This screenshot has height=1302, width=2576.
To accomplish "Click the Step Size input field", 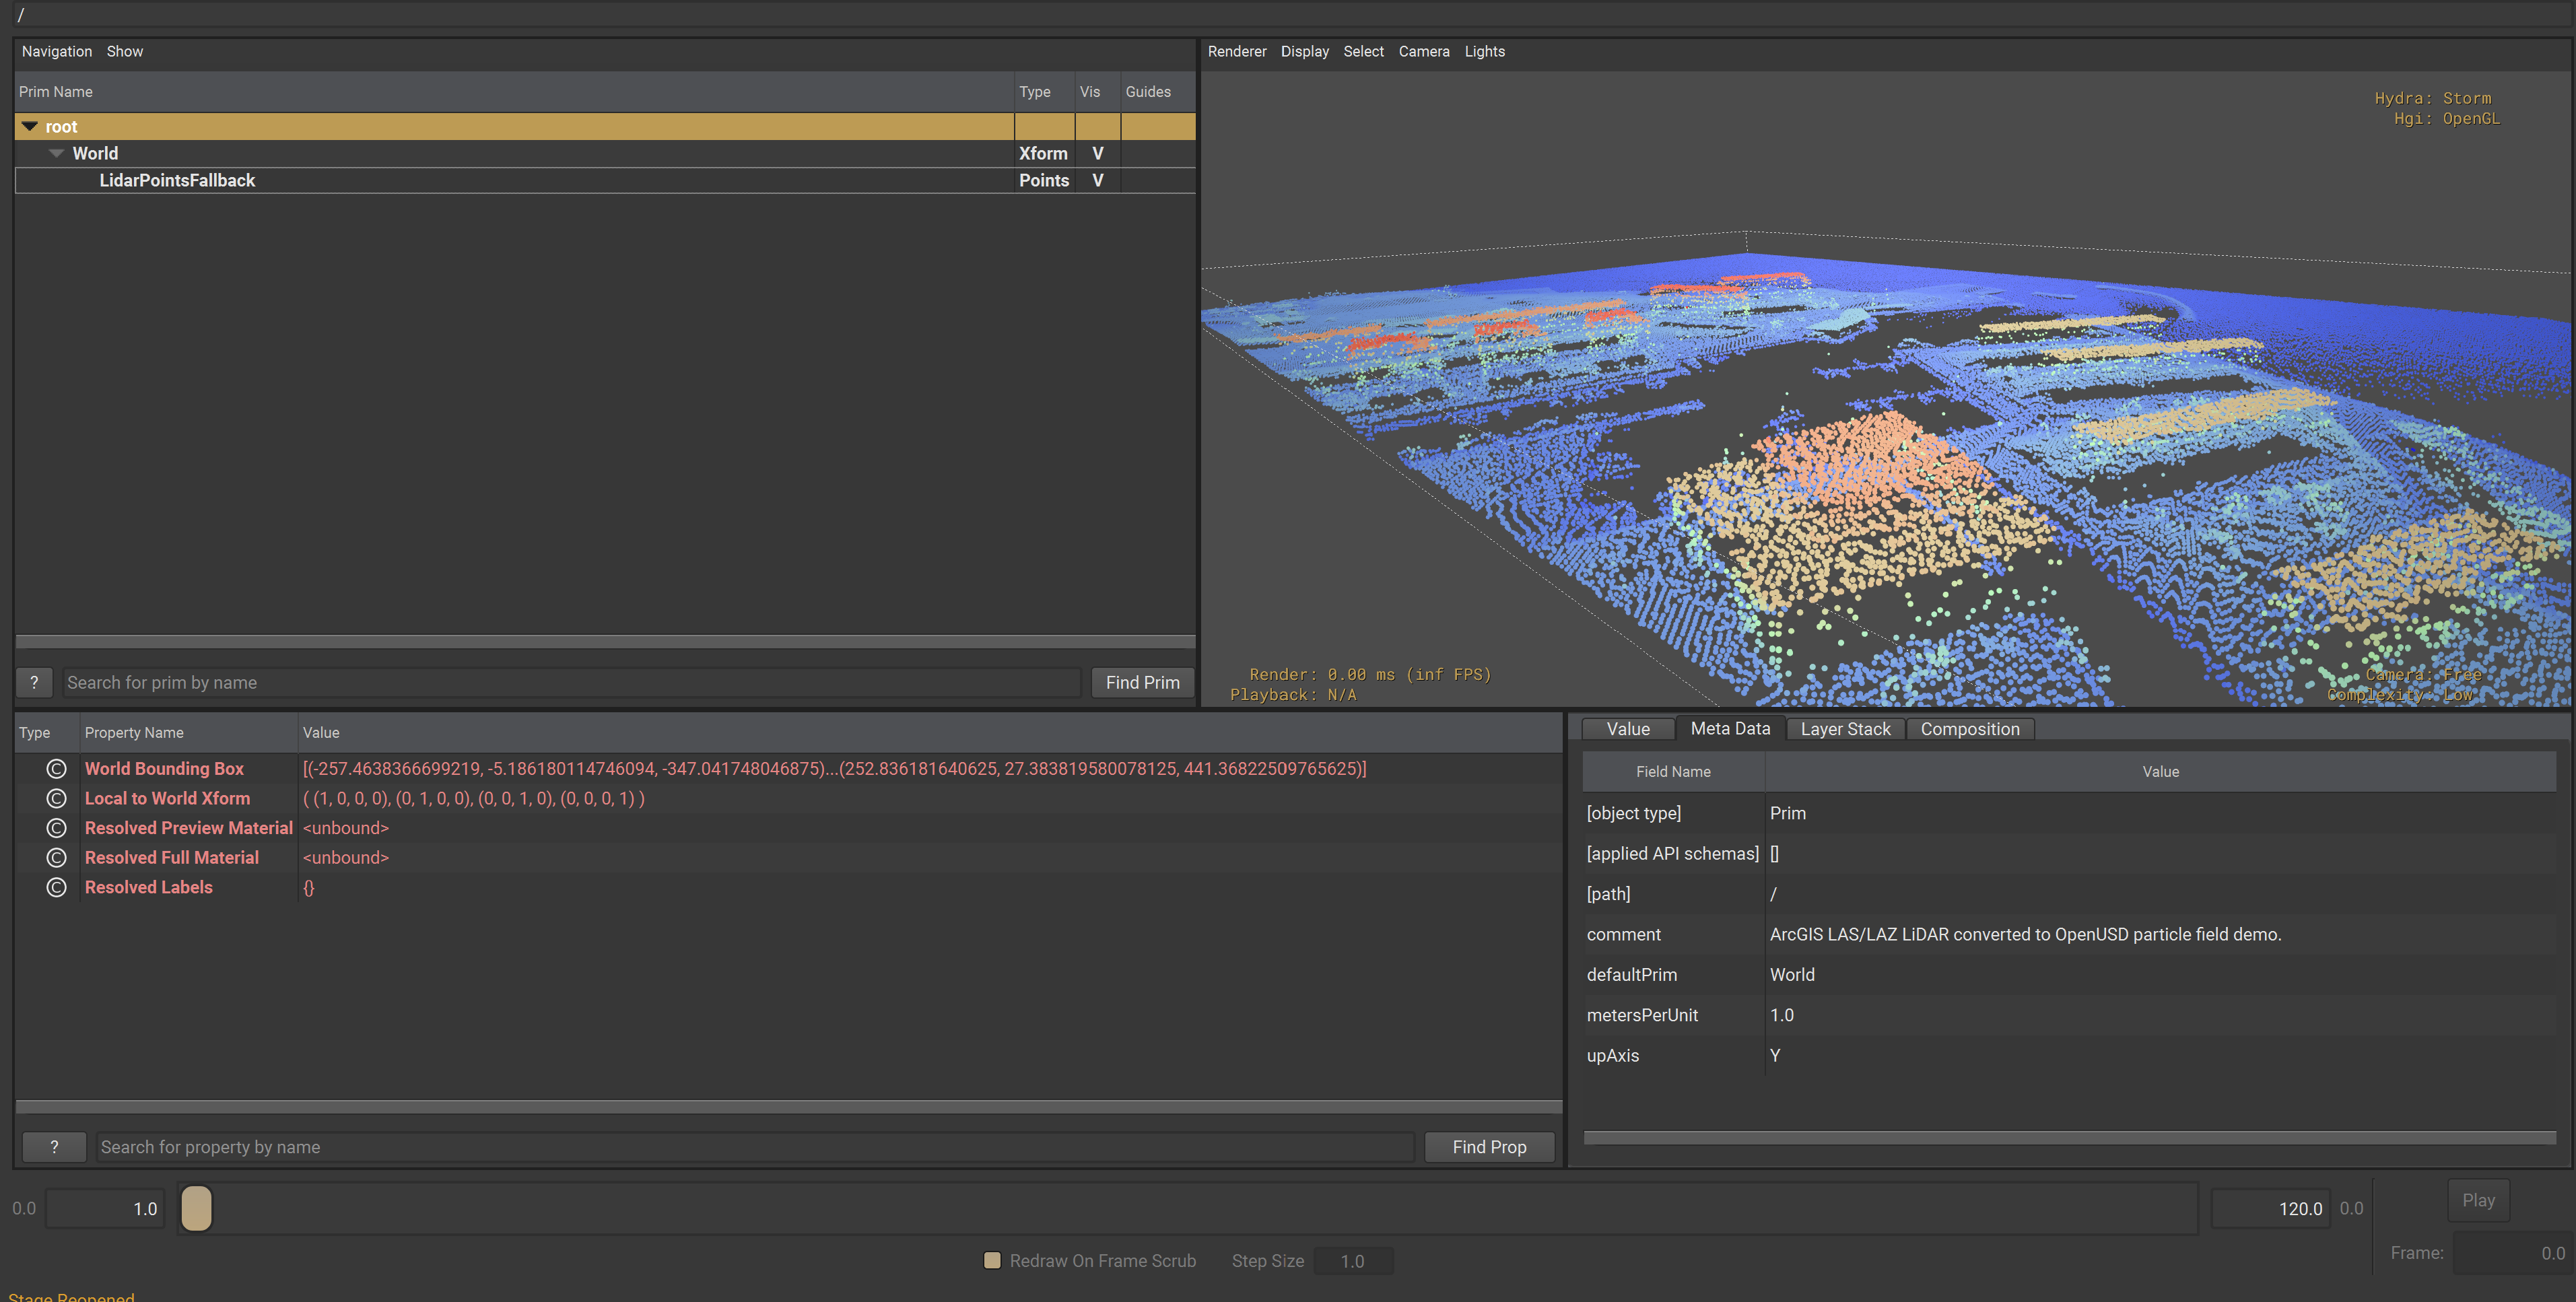I will point(1352,1261).
